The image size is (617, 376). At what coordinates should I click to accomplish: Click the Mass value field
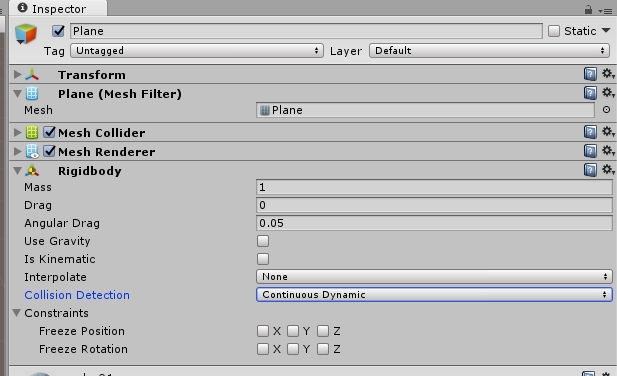point(434,187)
